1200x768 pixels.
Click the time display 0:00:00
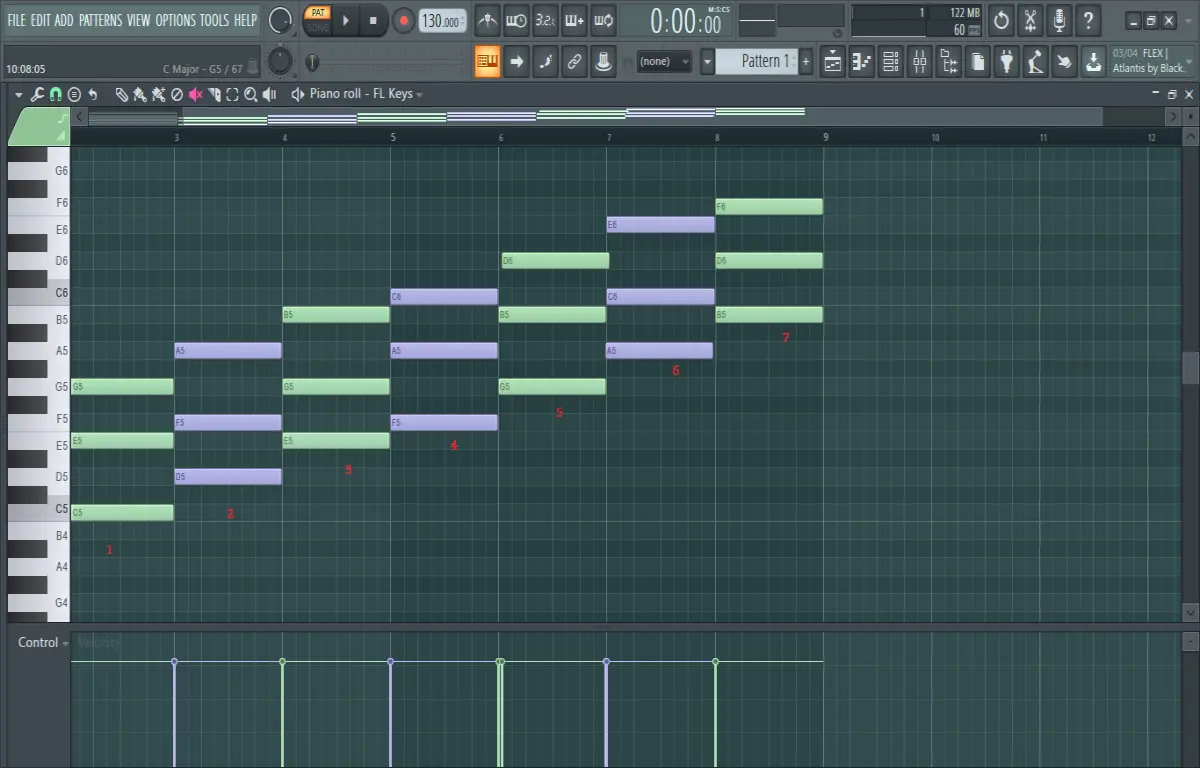click(685, 21)
